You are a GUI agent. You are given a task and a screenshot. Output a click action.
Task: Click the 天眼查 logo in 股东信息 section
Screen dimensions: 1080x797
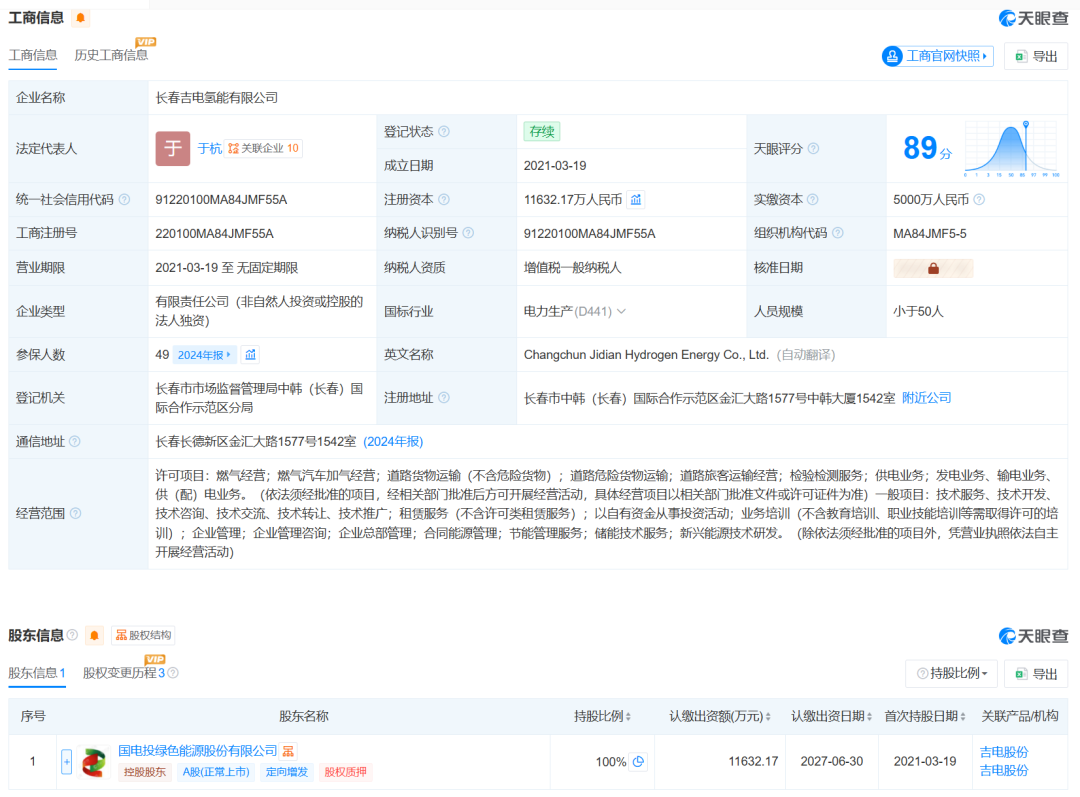(1033, 636)
